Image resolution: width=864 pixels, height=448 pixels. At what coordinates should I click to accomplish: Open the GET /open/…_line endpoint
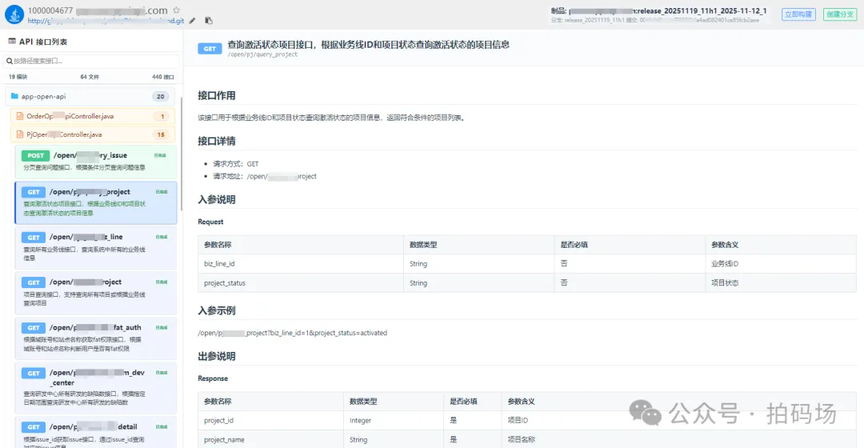coord(95,247)
